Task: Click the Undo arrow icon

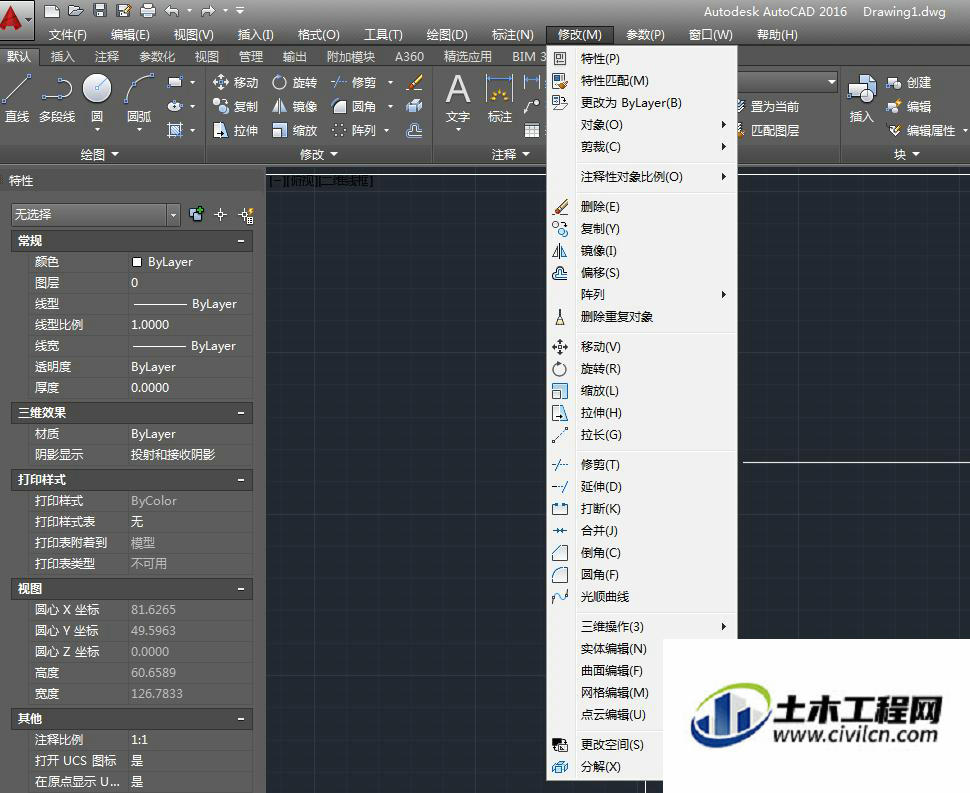Action: click(x=171, y=11)
